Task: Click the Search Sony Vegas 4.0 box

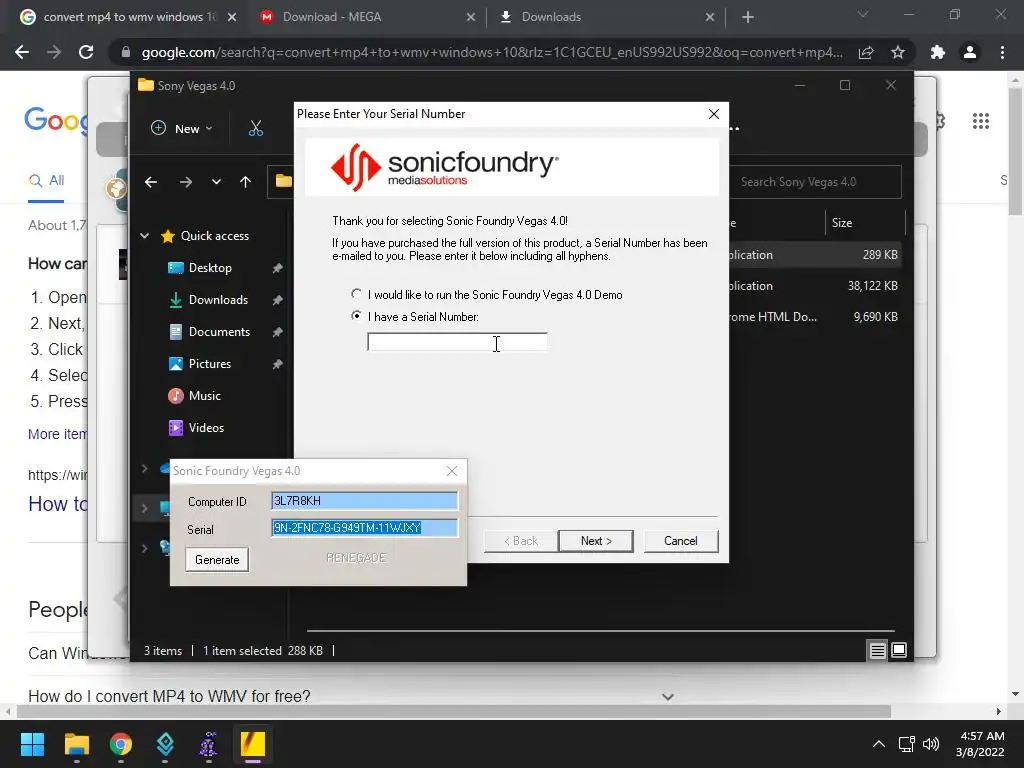Action: click(x=815, y=182)
